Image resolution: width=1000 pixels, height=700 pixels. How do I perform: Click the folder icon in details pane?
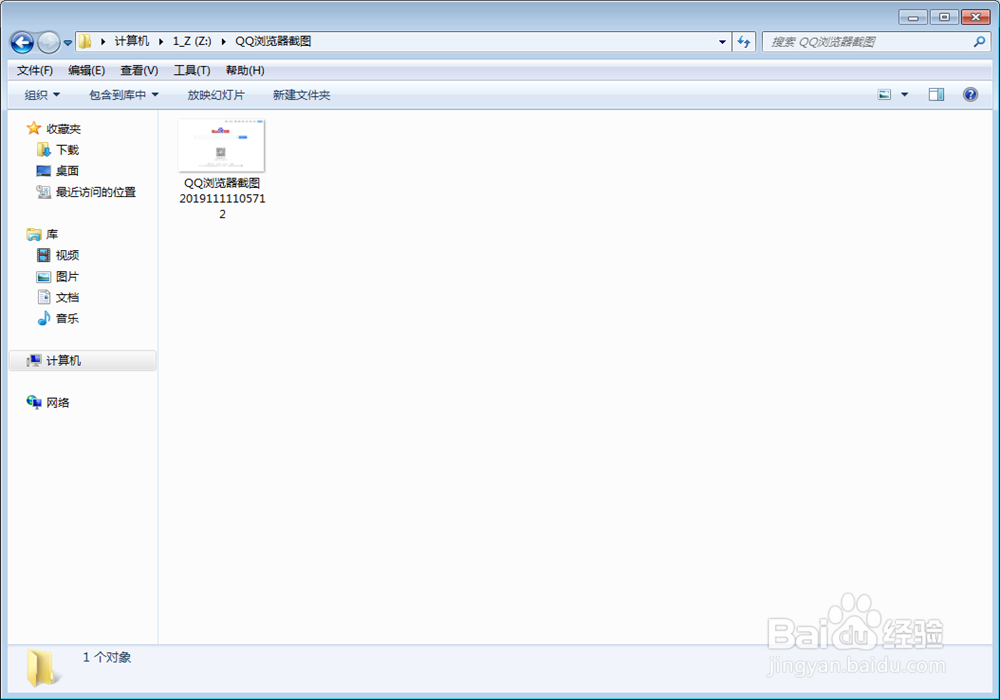[42, 667]
